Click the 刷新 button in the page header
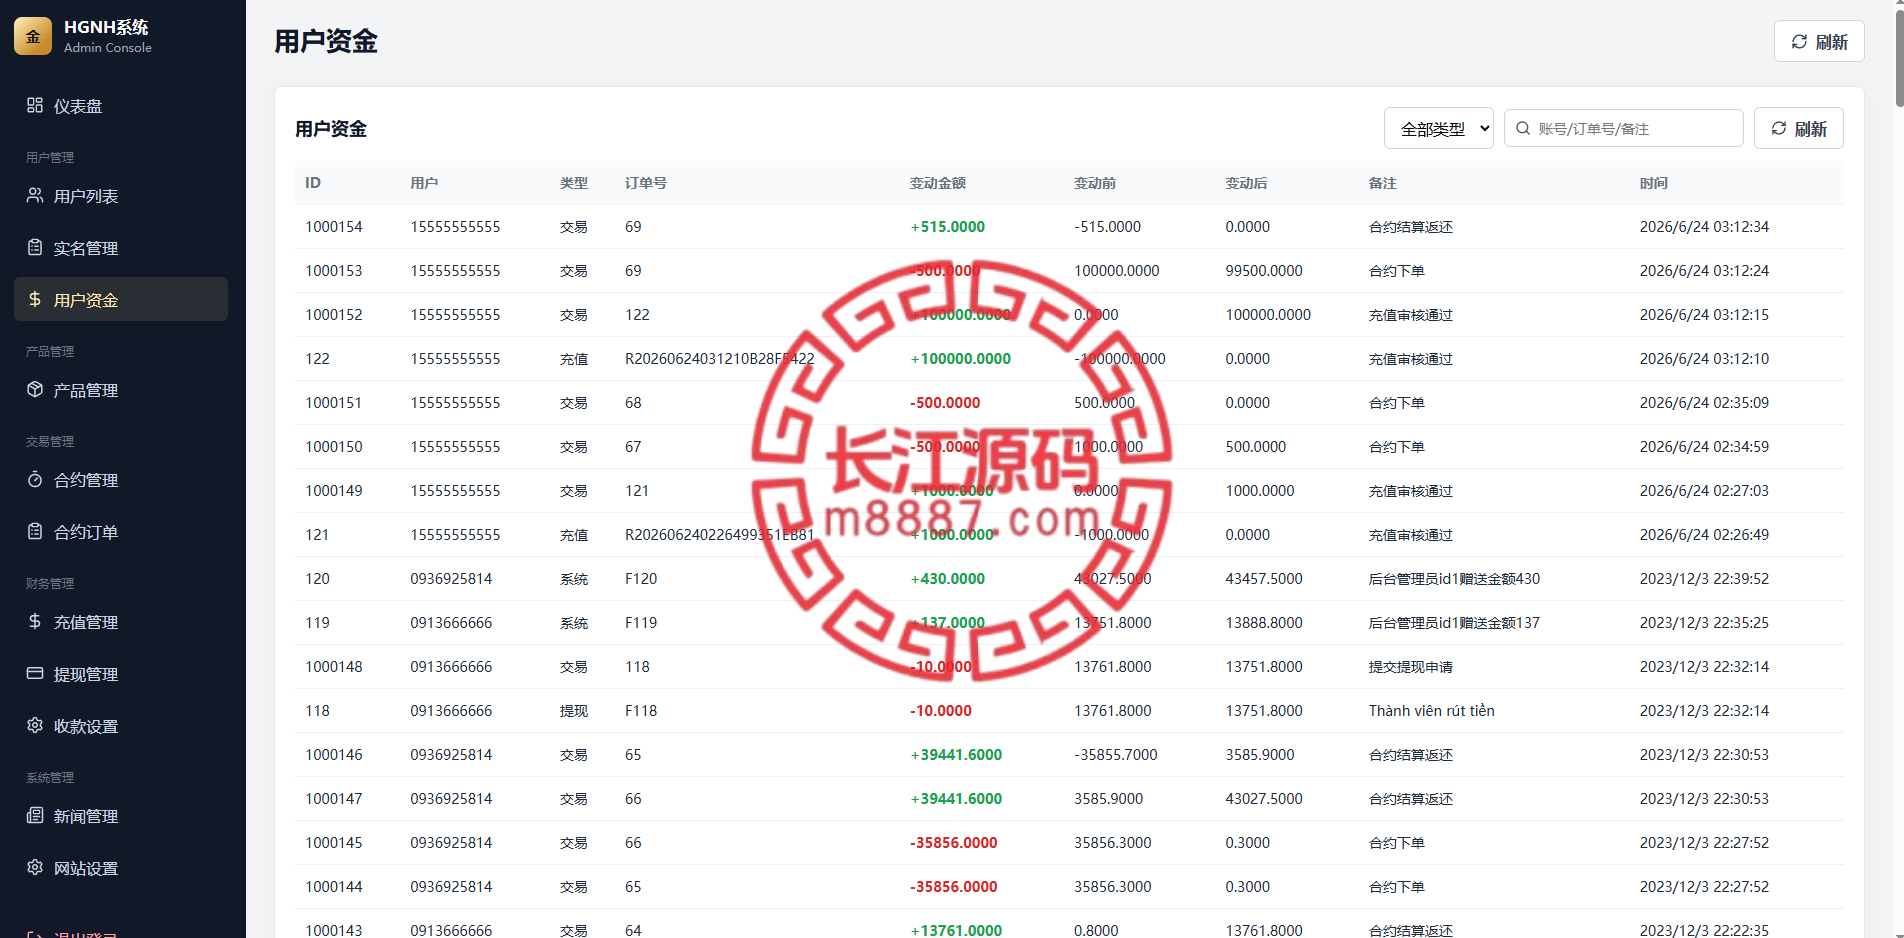 click(x=1819, y=41)
